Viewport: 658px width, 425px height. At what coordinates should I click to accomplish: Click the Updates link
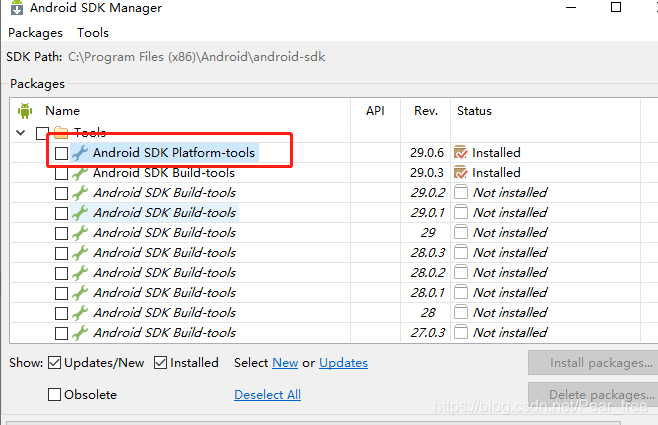tap(343, 362)
